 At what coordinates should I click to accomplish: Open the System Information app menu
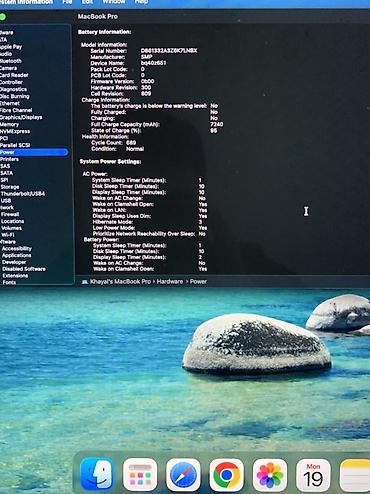[26, 2]
